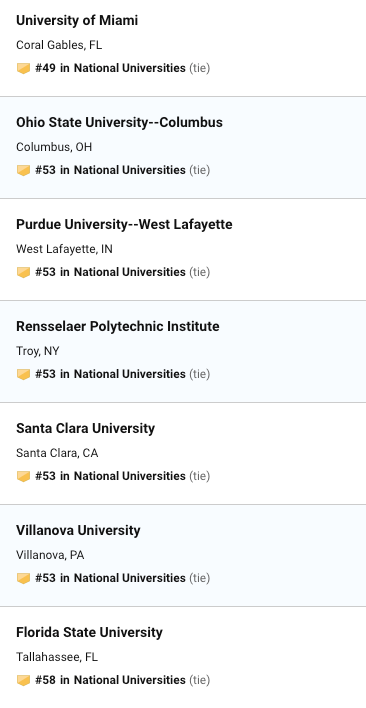Go to Santa Clara University page
The image size is (366, 708).
(x=85, y=429)
